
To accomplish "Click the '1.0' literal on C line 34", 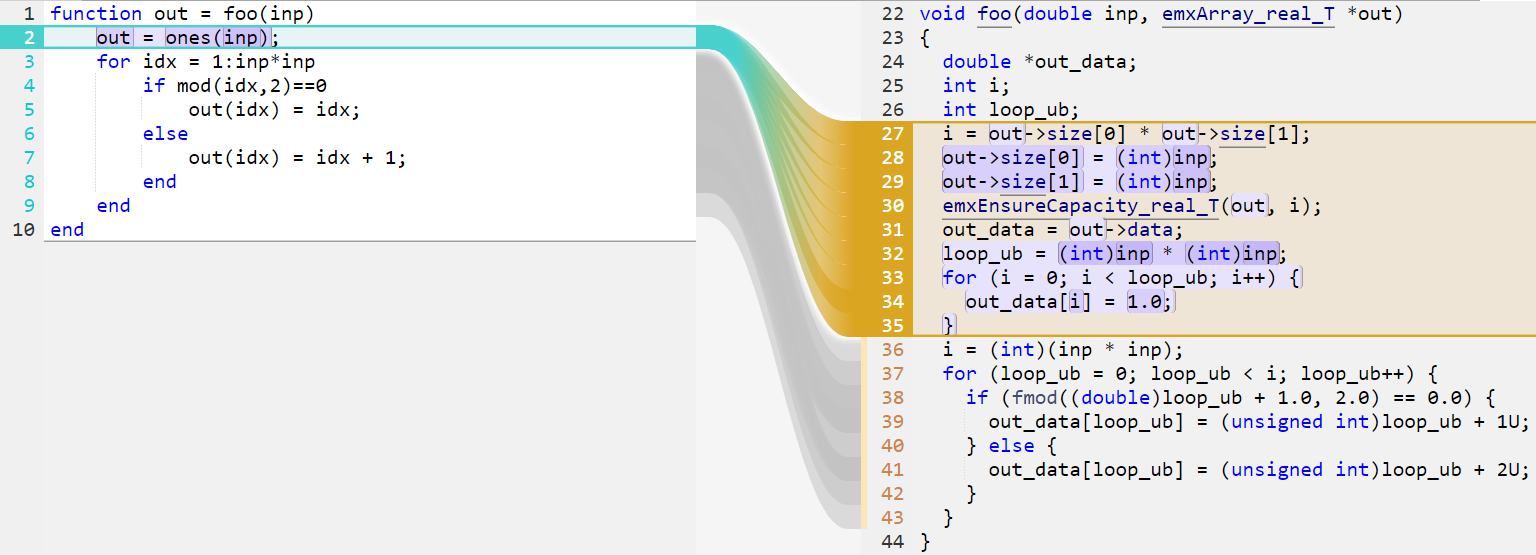I will pyautogui.click(x=1144, y=302).
